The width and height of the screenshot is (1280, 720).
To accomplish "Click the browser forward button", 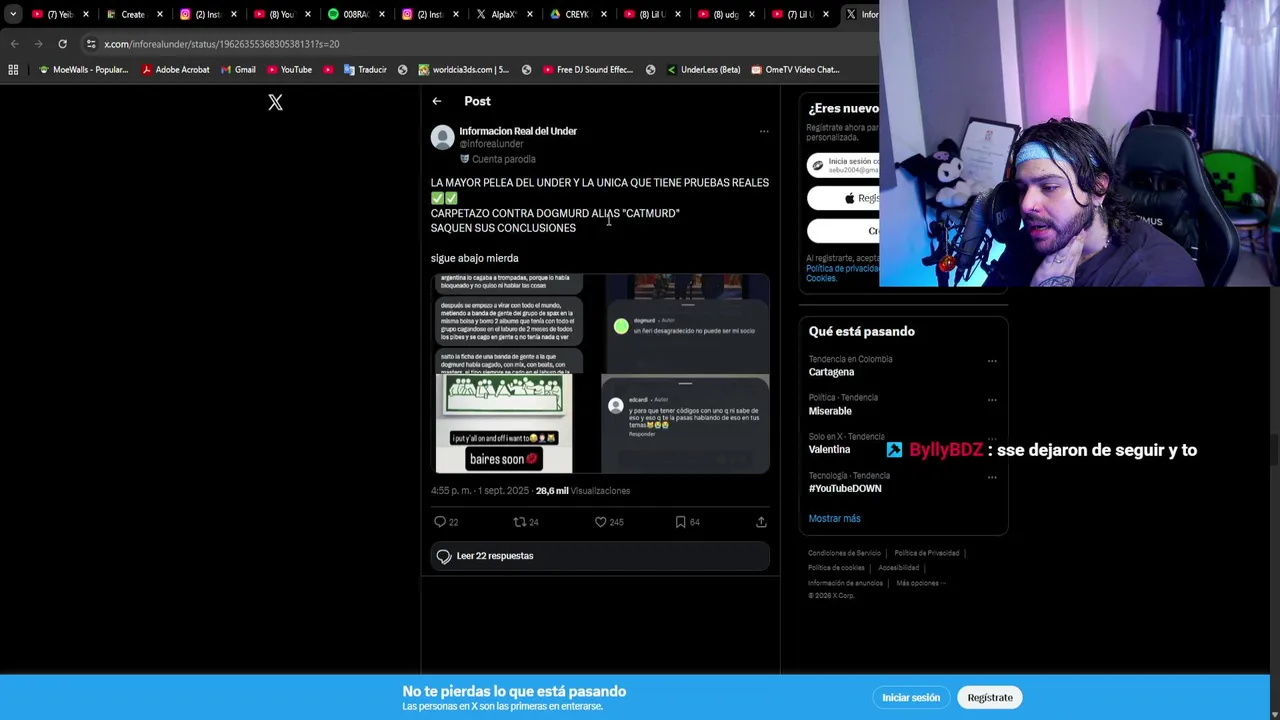I will [x=38, y=44].
